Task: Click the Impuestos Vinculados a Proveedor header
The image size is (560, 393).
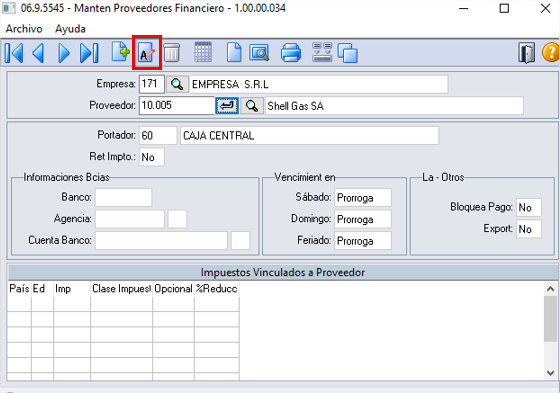Action: [282, 273]
